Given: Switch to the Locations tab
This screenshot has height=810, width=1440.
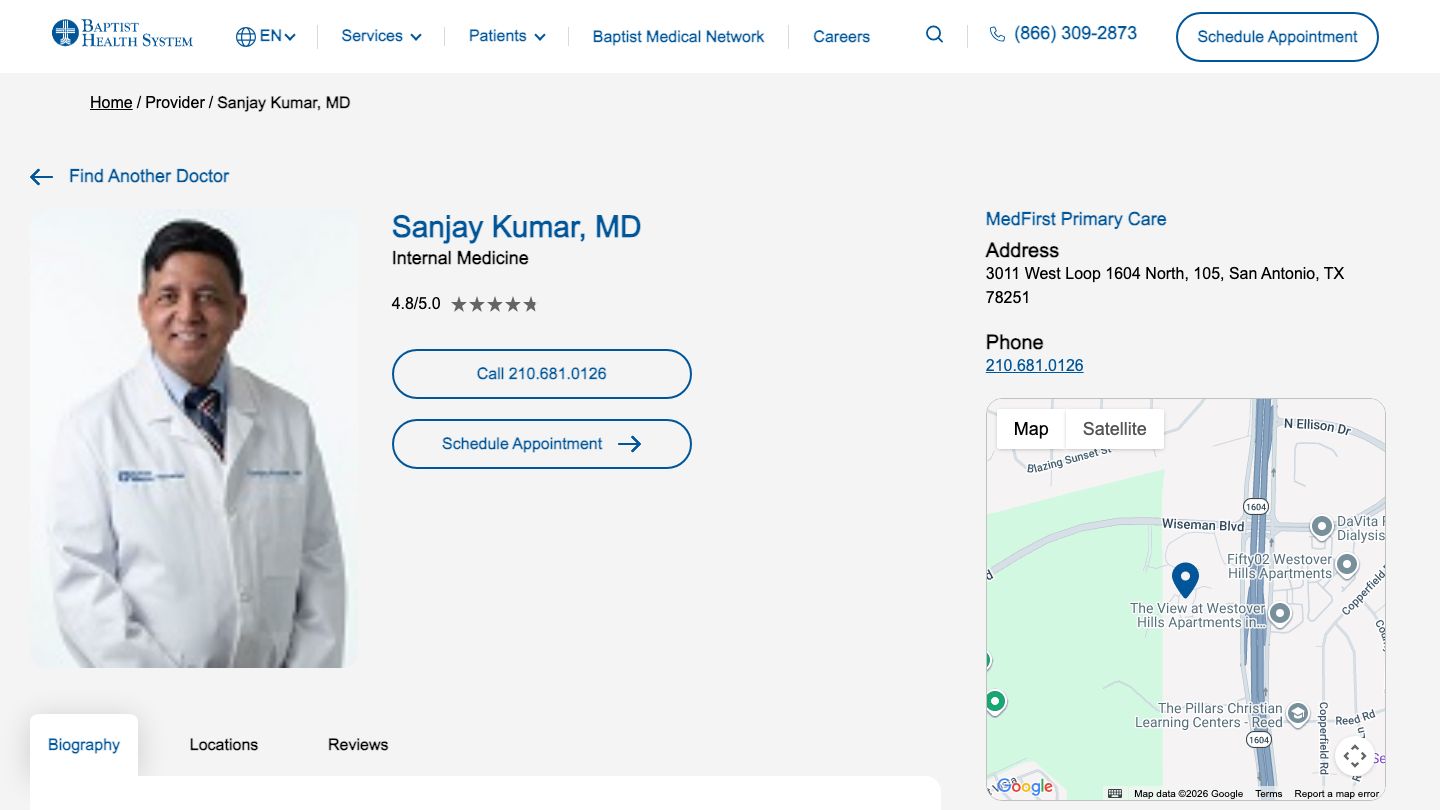Looking at the screenshot, I should click(x=223, y=744).
